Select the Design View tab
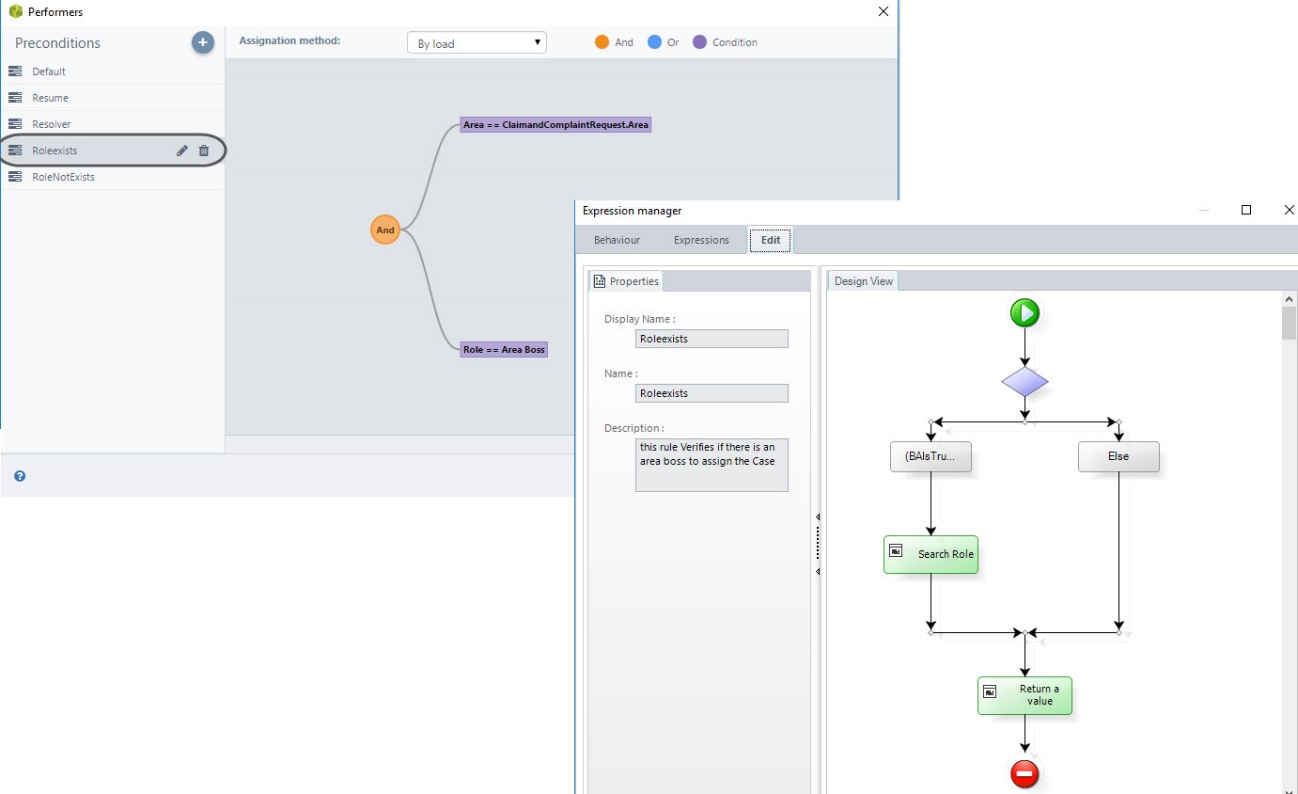The height and width of the screenshot is (794, 1298). (x=864, y=281)
